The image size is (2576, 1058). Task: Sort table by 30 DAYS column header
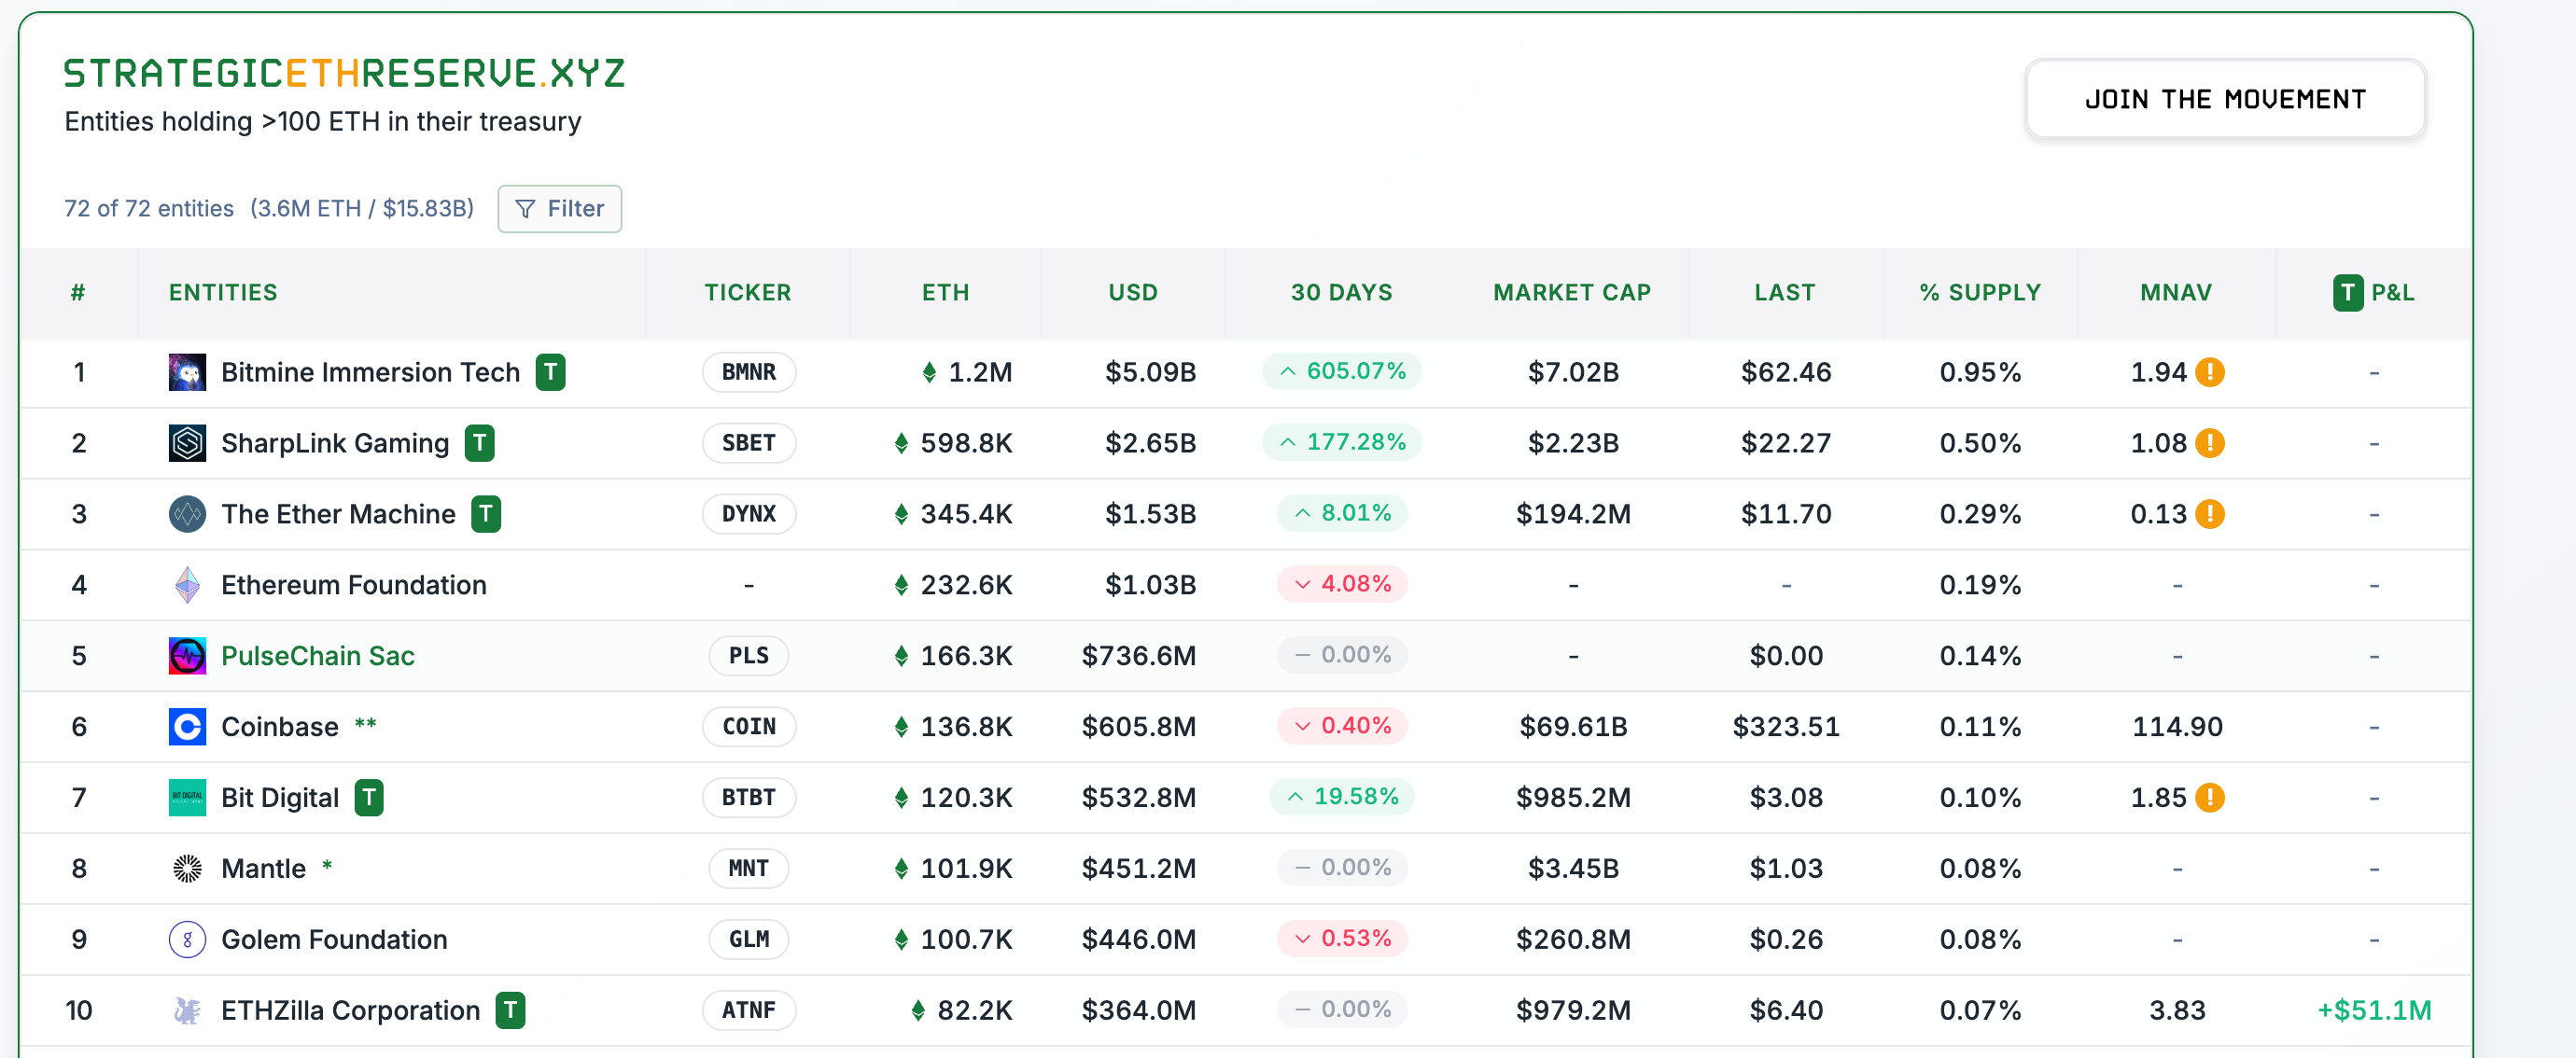point(1341,293)
